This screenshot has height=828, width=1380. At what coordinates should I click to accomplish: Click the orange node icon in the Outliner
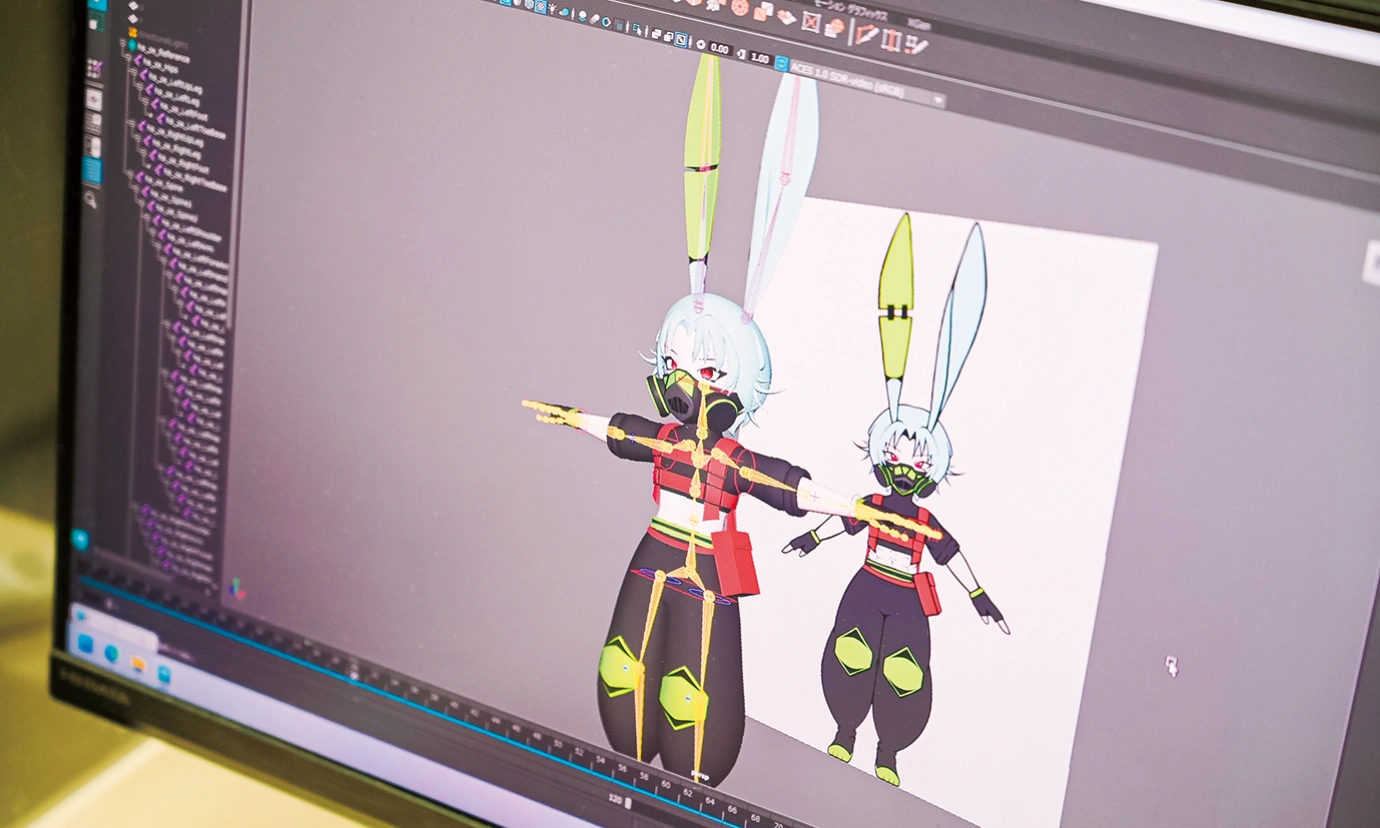tap(133, 33)
